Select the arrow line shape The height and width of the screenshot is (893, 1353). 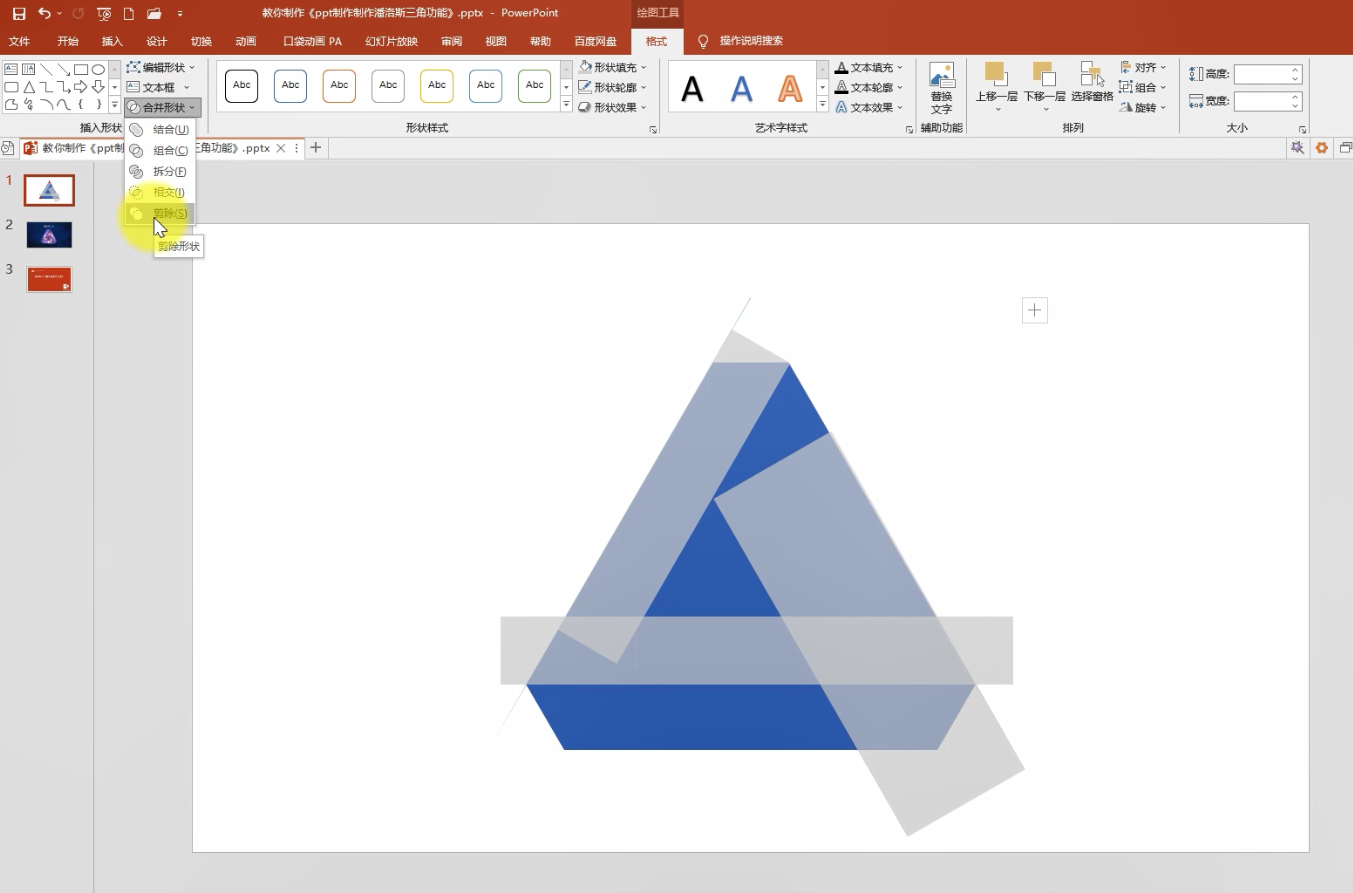click(63, 69)
